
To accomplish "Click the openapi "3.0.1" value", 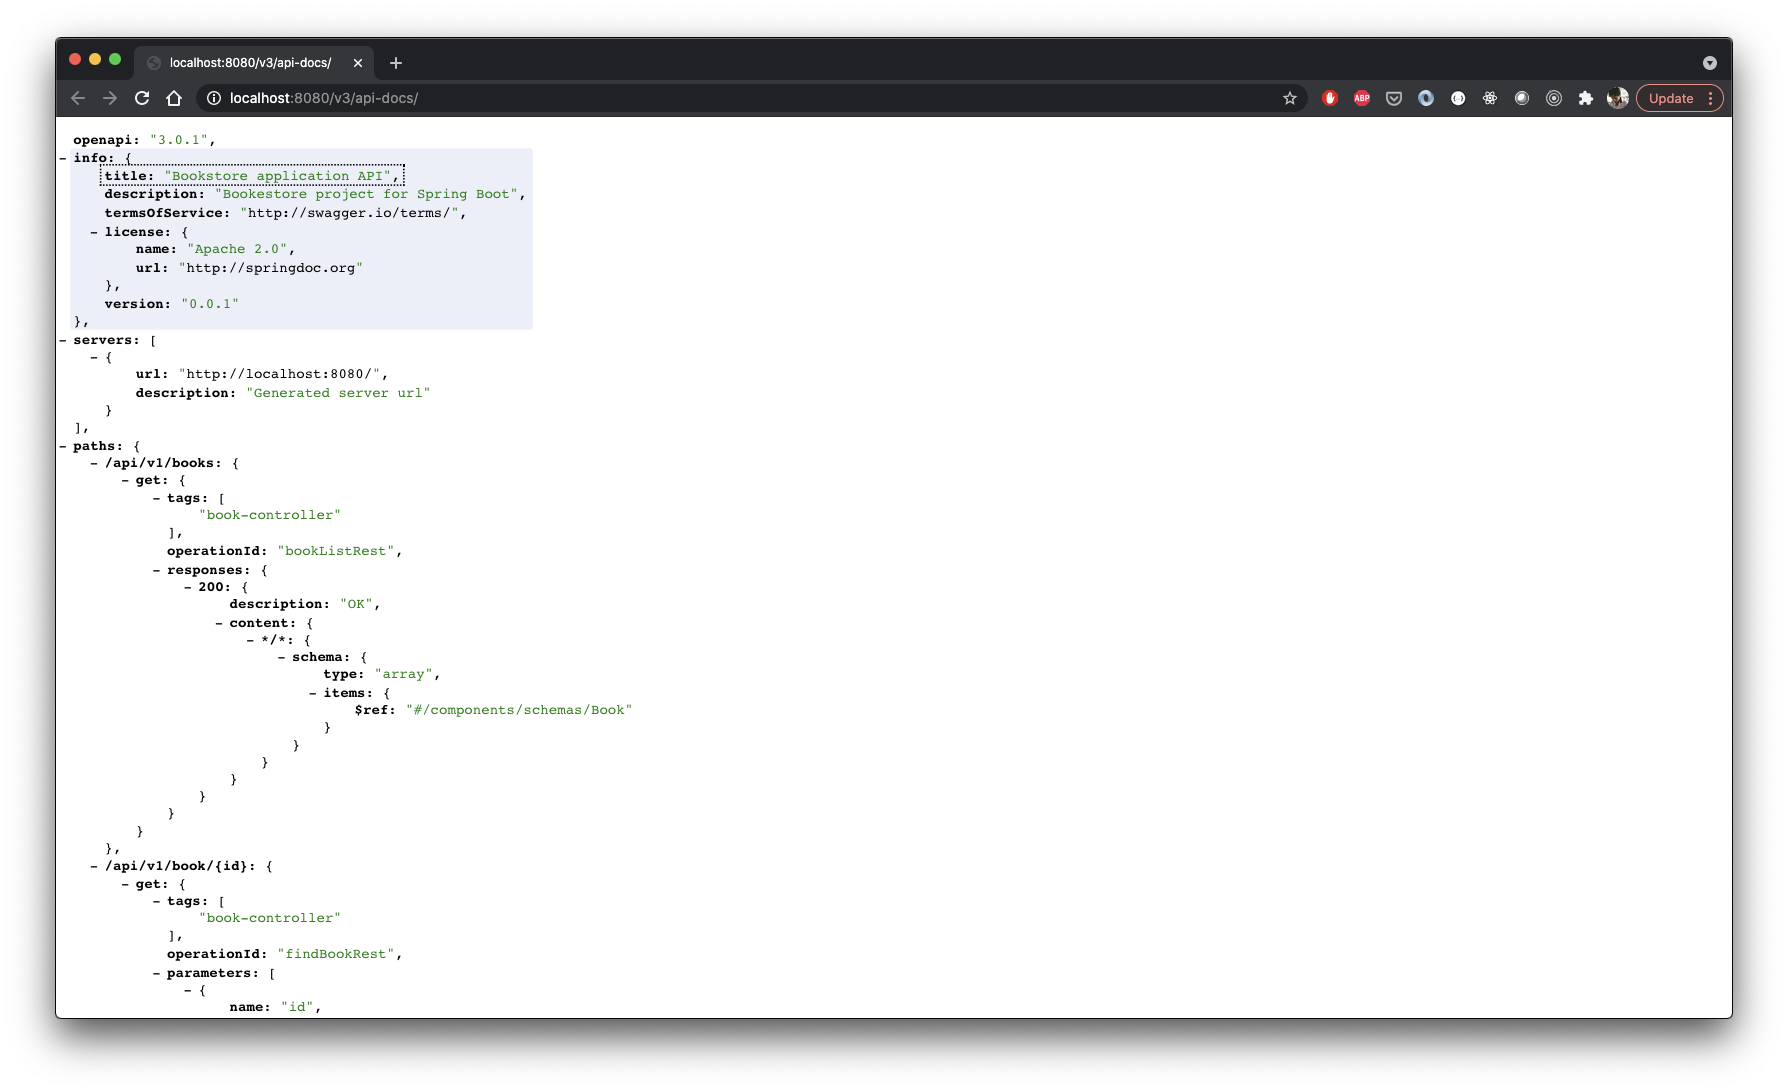I will (179, 140).
